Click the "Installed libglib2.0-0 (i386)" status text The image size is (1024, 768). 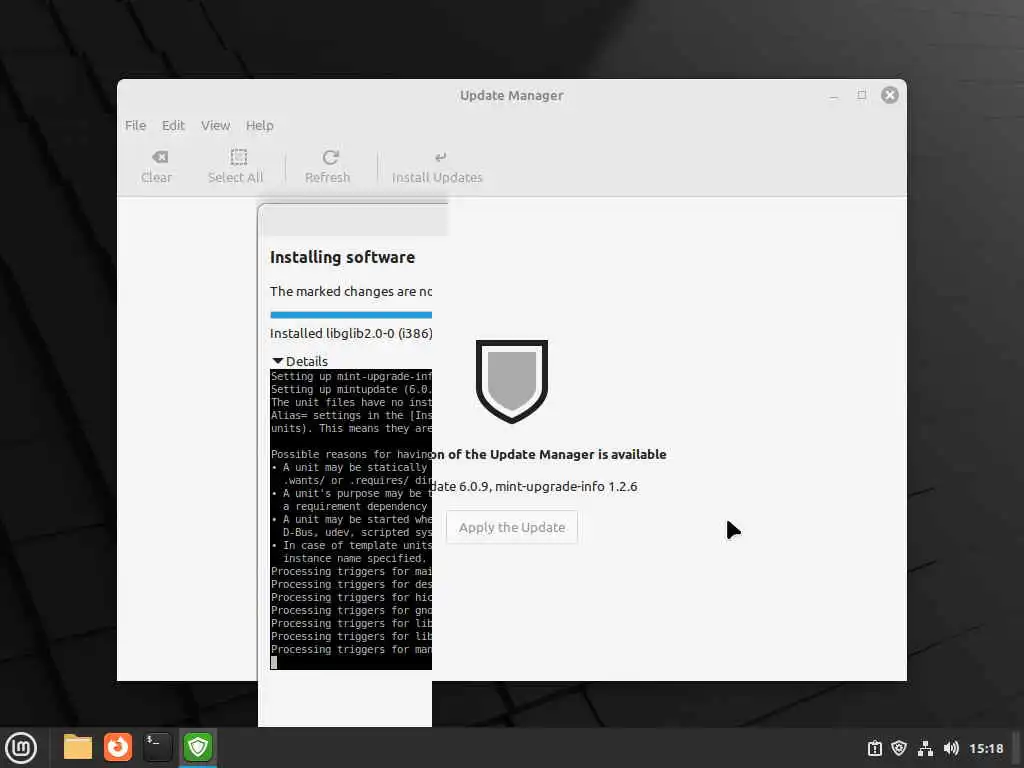(351, 334)
